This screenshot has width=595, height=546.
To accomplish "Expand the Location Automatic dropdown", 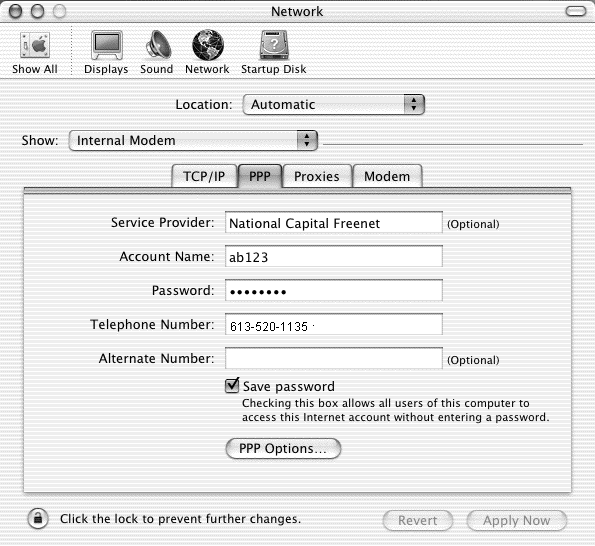I will 333,104.
